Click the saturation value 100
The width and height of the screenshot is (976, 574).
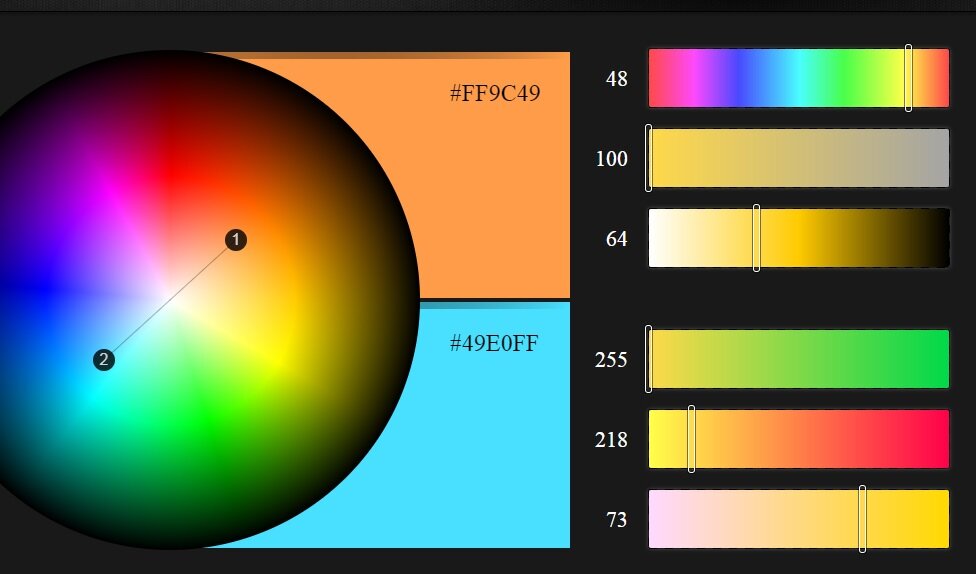(611, 159)
